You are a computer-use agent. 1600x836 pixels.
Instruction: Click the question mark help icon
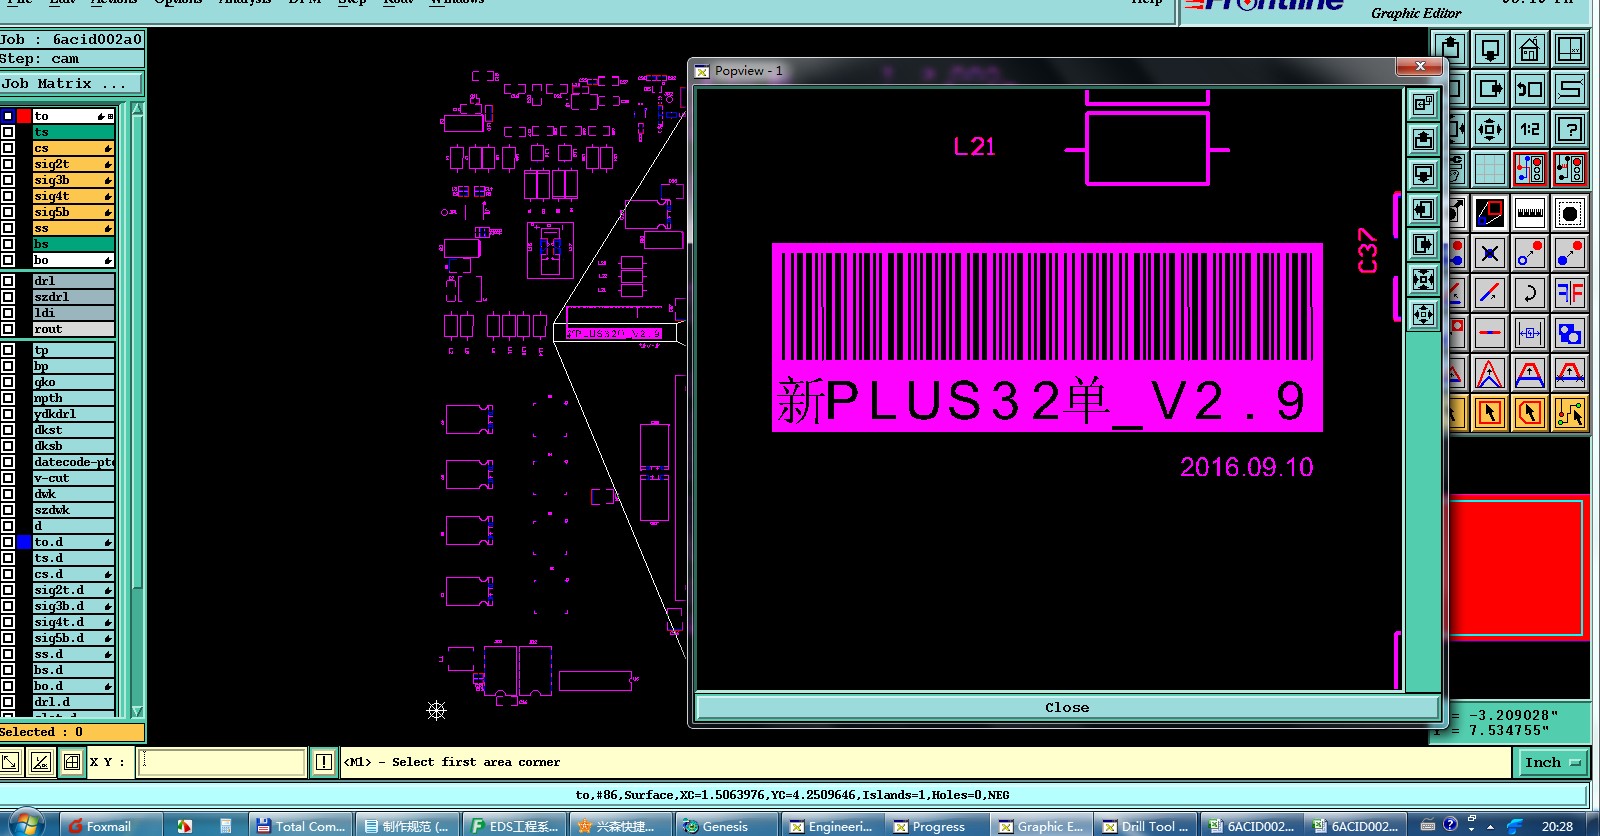1570,129
